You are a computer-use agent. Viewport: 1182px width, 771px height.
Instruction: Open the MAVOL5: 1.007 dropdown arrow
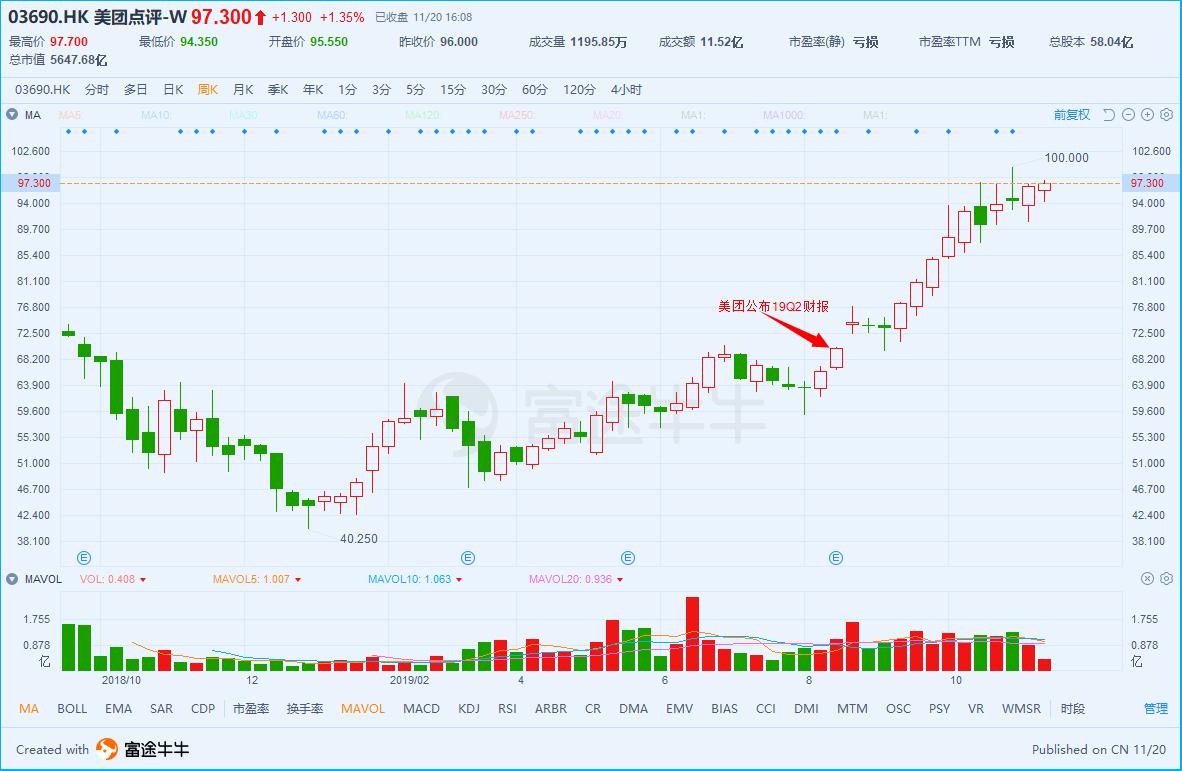click(298, 580)
